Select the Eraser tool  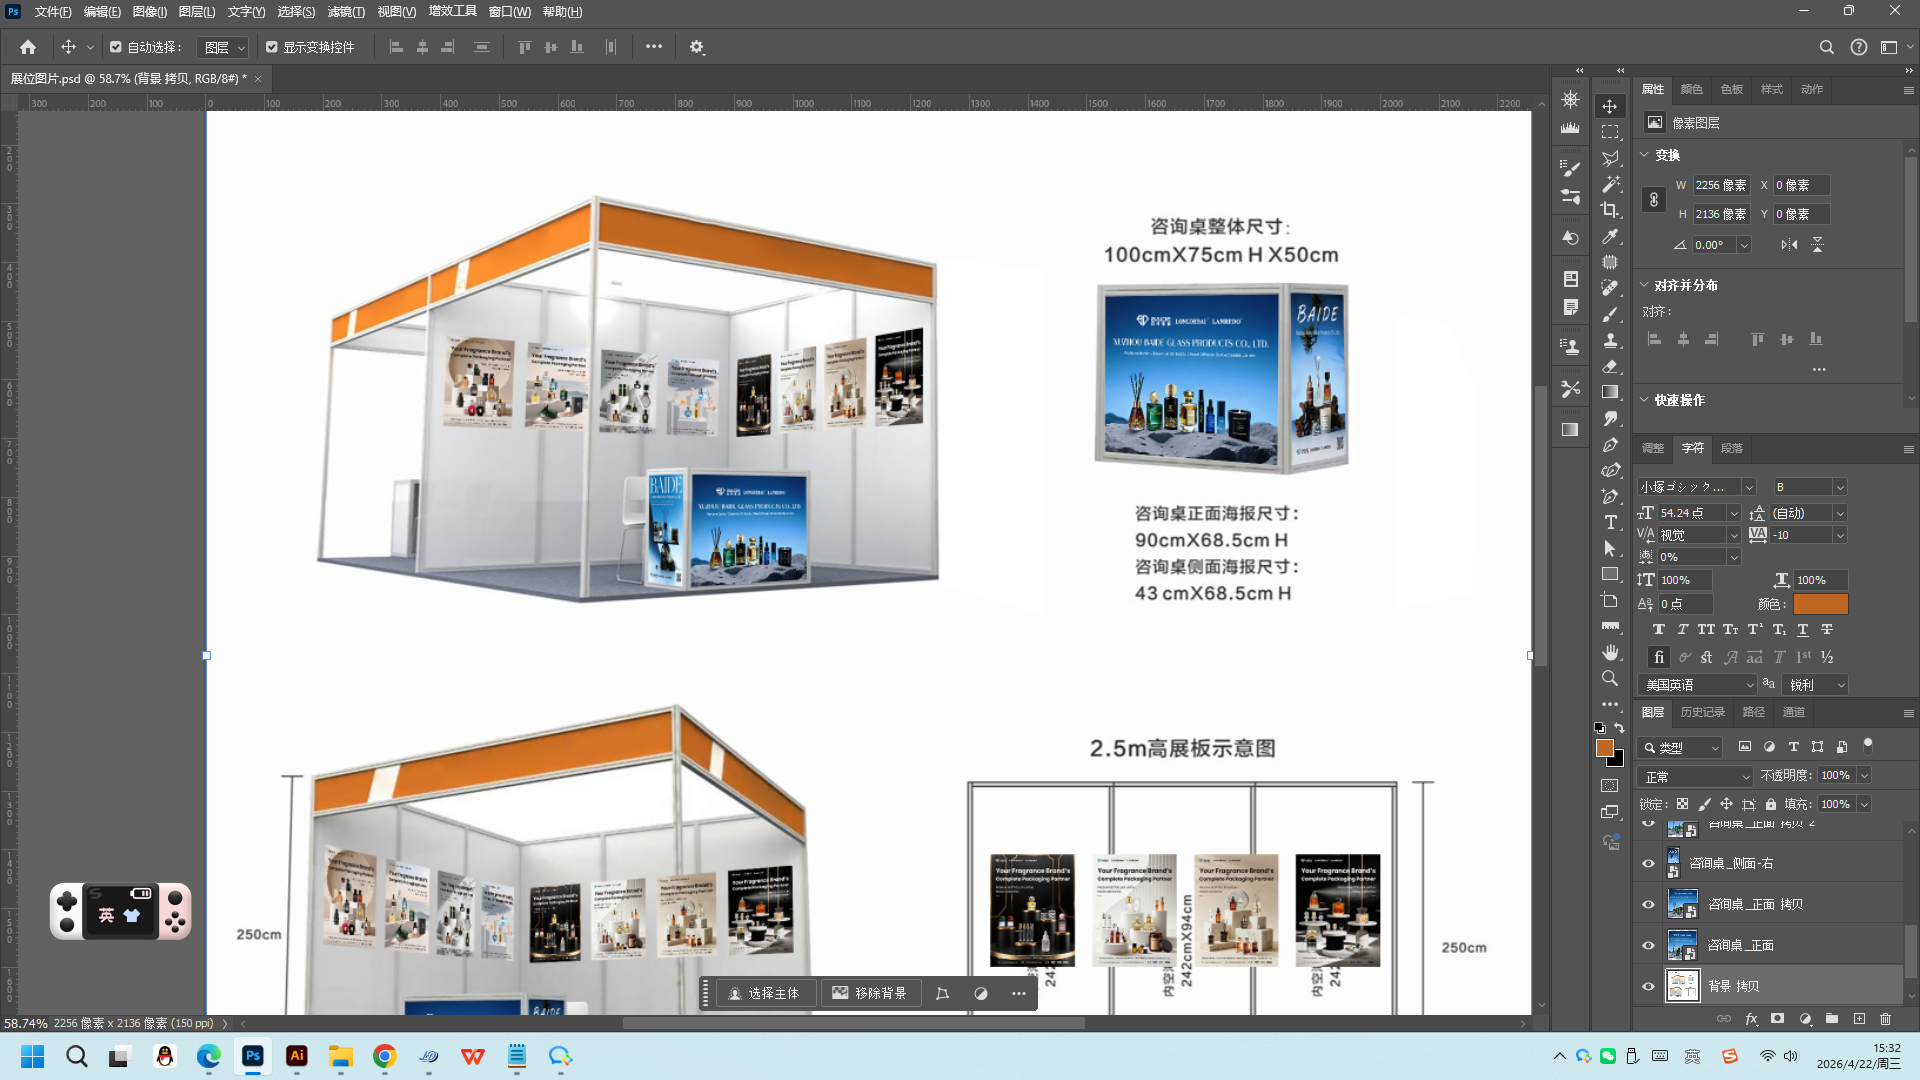point(1610,366)
